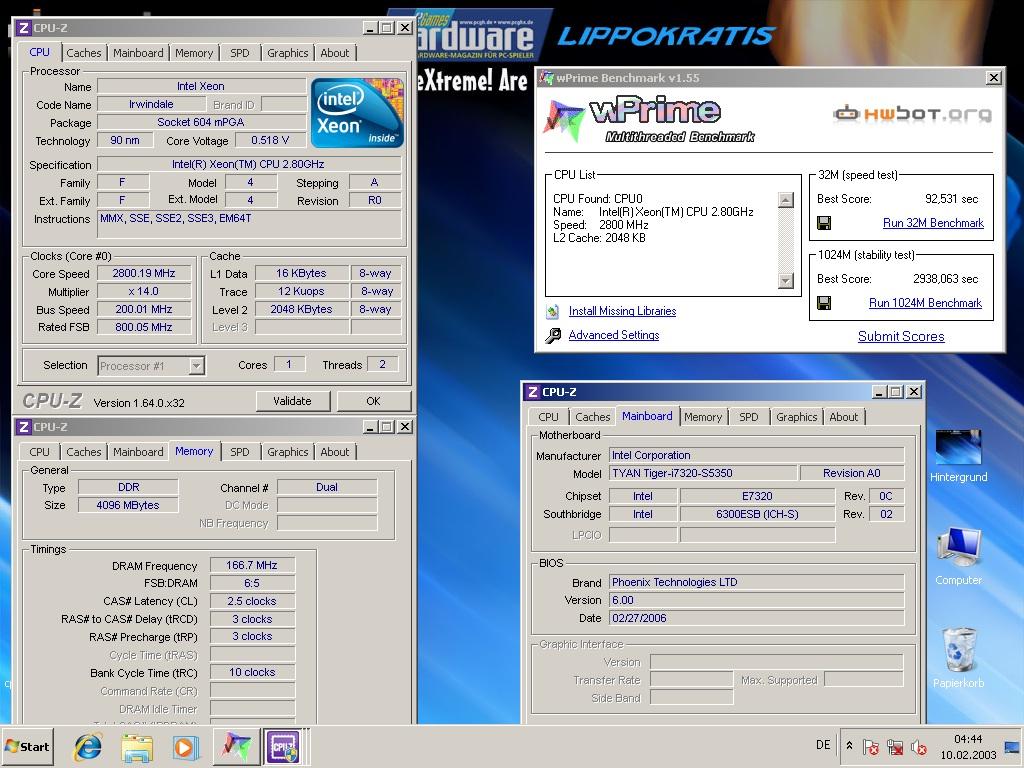Screen dimensions: 1024x768
Task: Show hidden tray icons arrow
Action: (x=849, y=746)
